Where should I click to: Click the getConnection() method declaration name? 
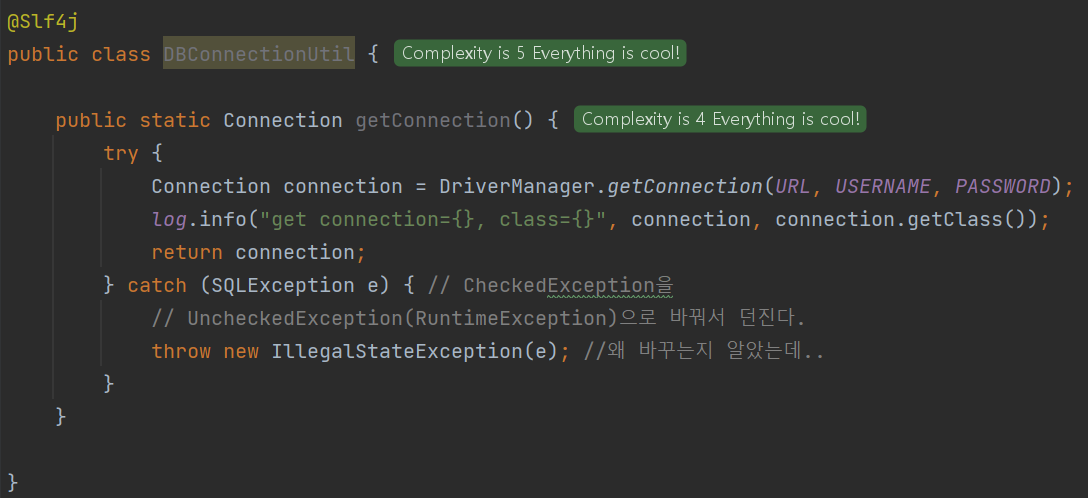coord(433,120)
